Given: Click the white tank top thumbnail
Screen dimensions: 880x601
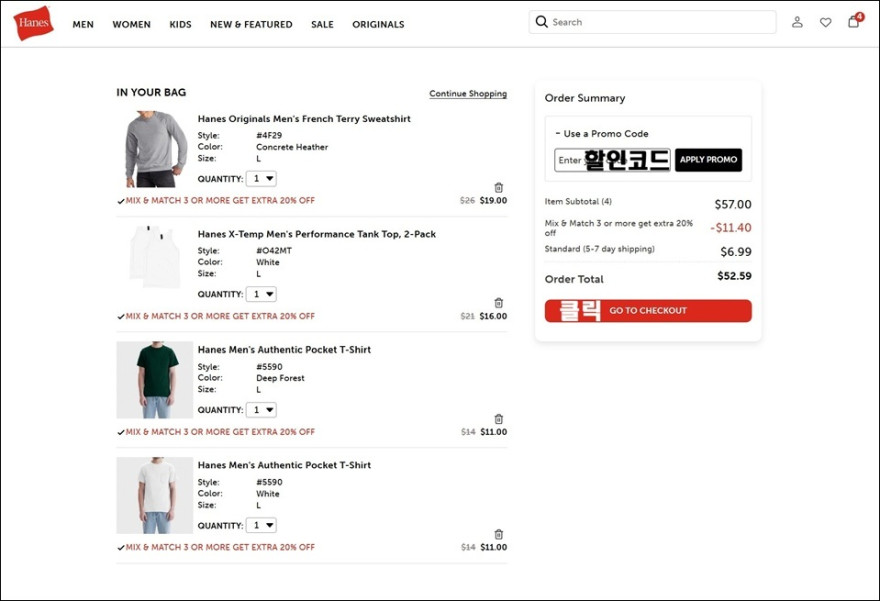Looking at the screenshot, I should 155,256.
